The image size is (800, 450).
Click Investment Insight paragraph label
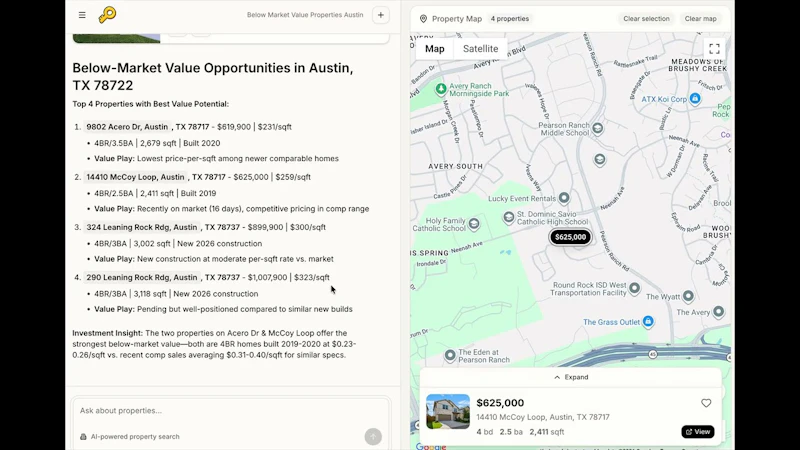[108, 333]
